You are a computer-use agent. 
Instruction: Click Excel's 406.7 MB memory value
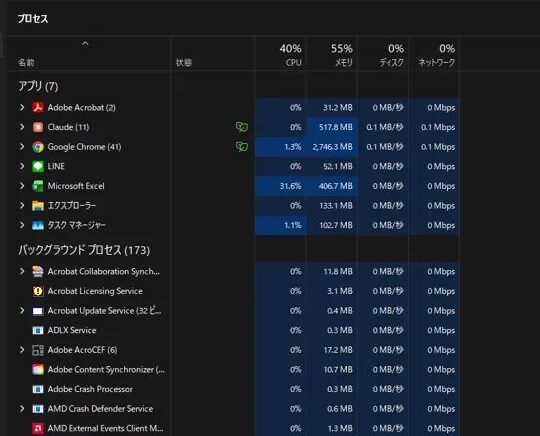(x=336, y=186)
